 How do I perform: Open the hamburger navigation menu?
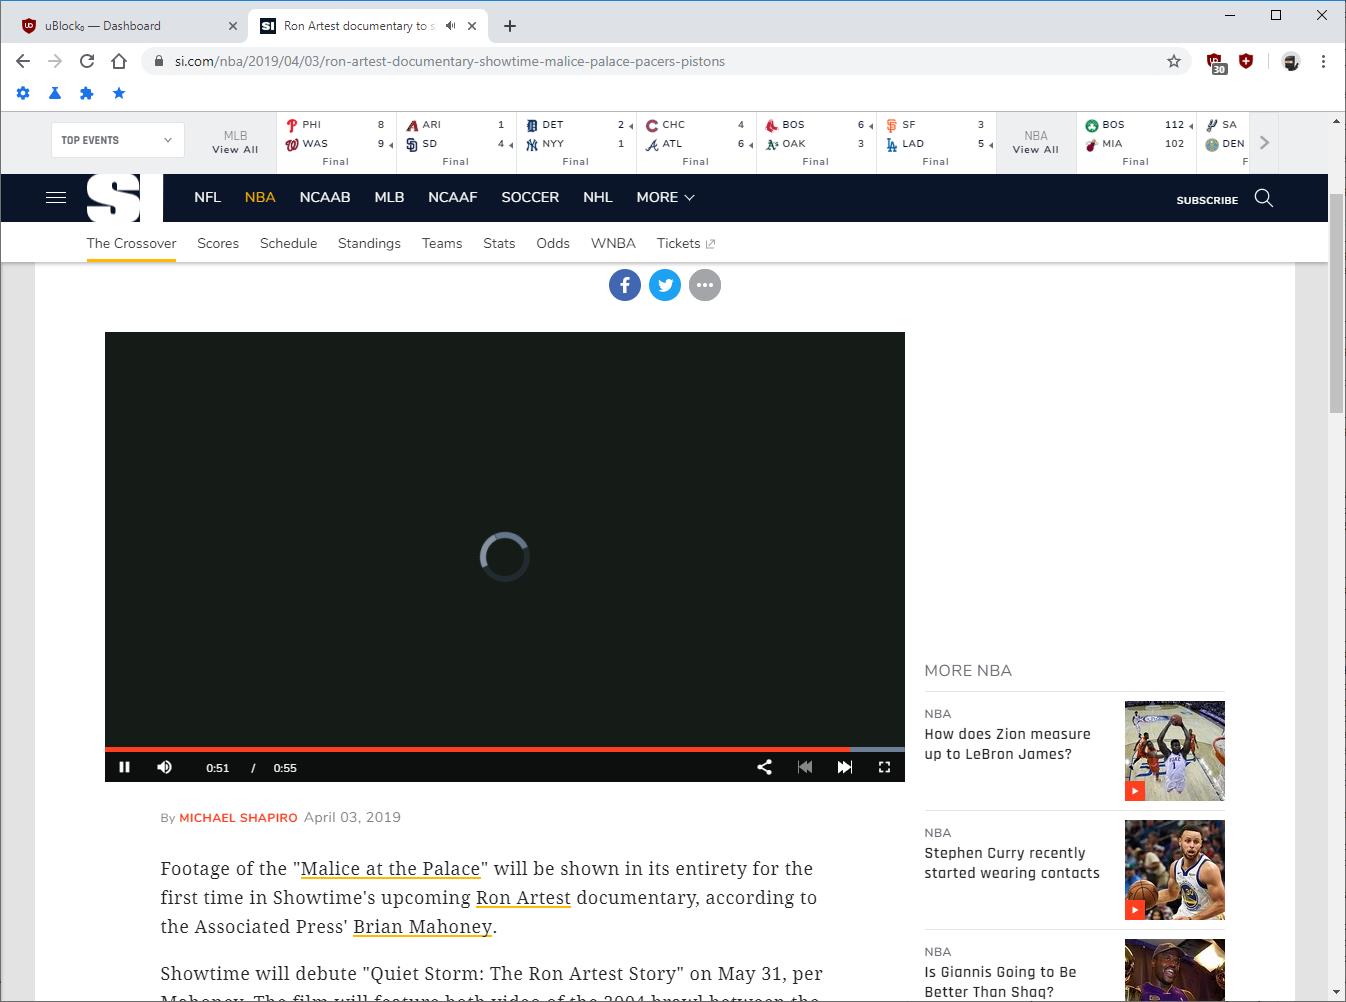55,197
